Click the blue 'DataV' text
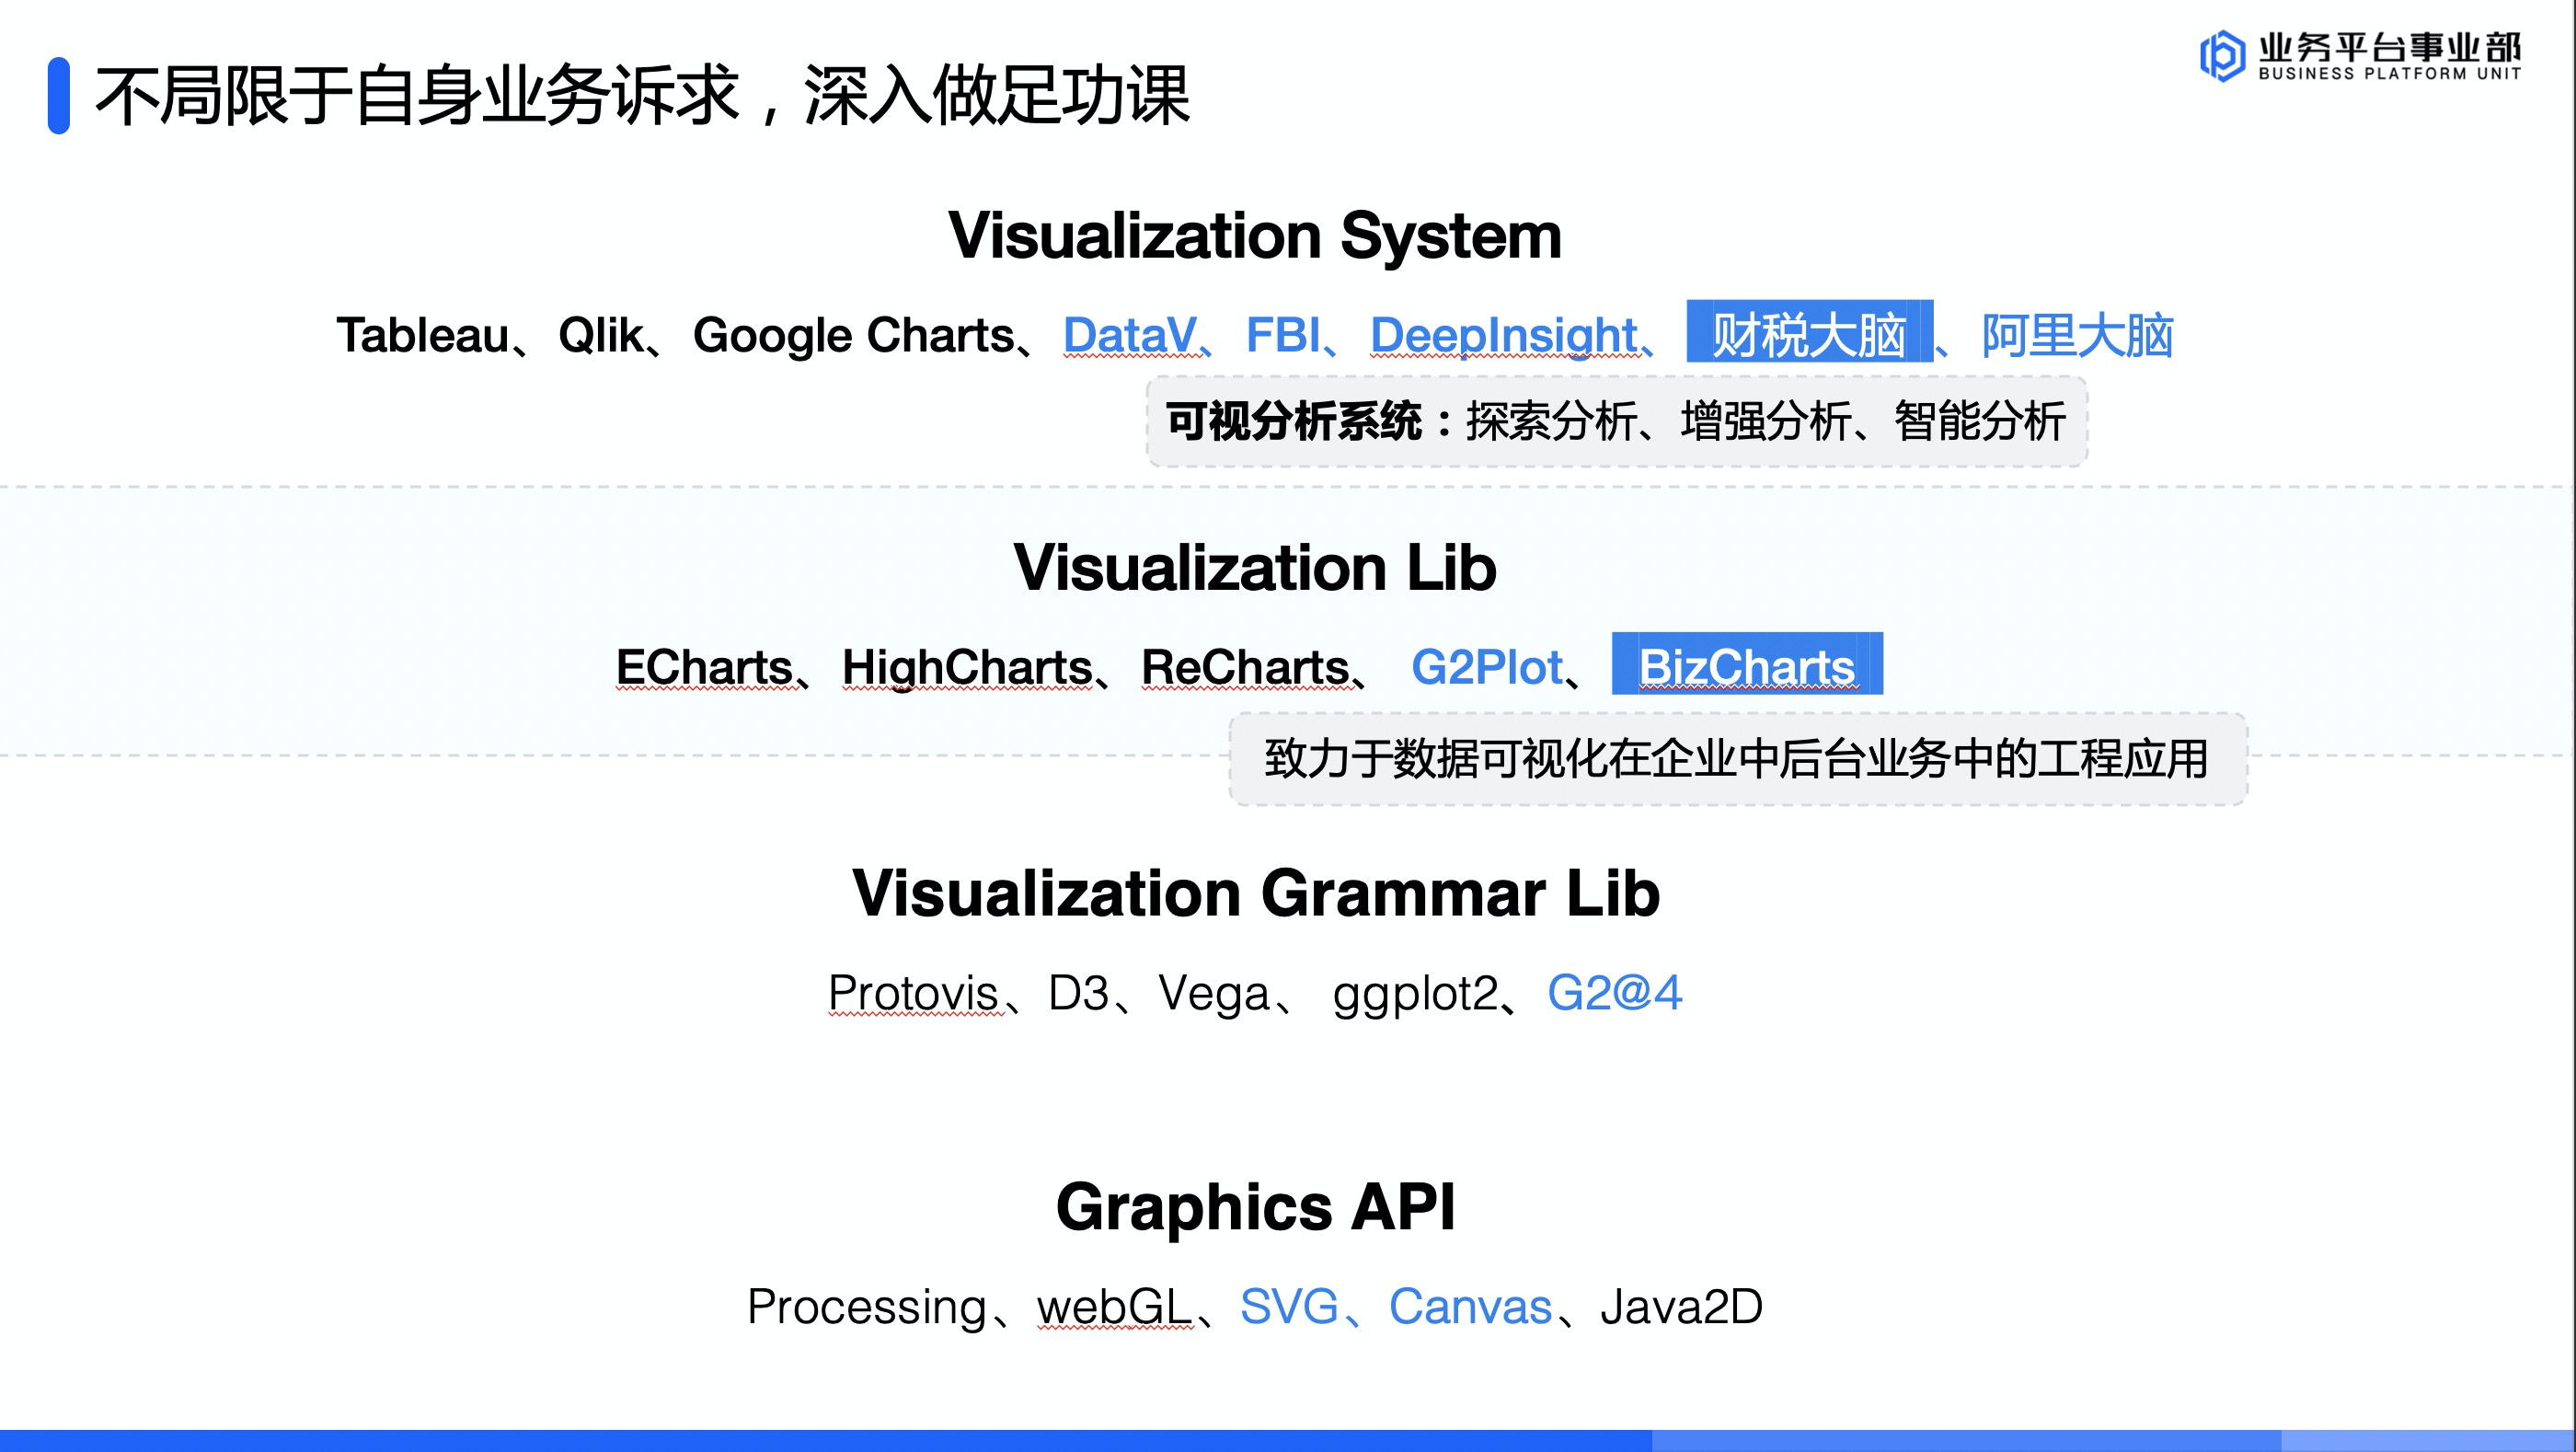Screen dimensions: 2576x1452 [x=1129, y=335]
